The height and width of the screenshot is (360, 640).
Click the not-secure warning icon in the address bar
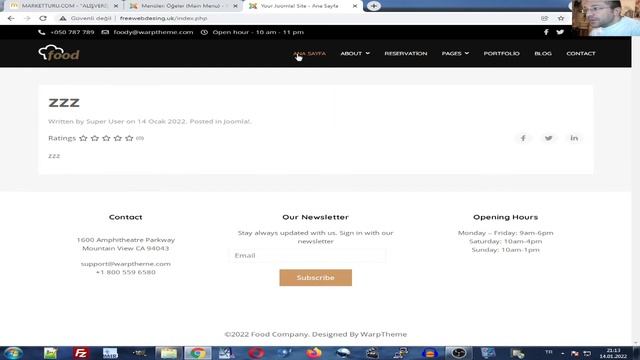click(62, 18)
